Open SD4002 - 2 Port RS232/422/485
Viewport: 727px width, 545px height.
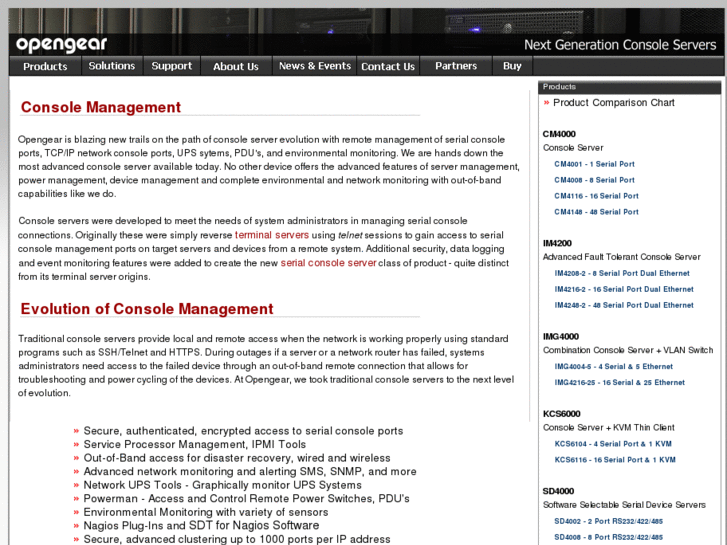[x=608, y=522]
